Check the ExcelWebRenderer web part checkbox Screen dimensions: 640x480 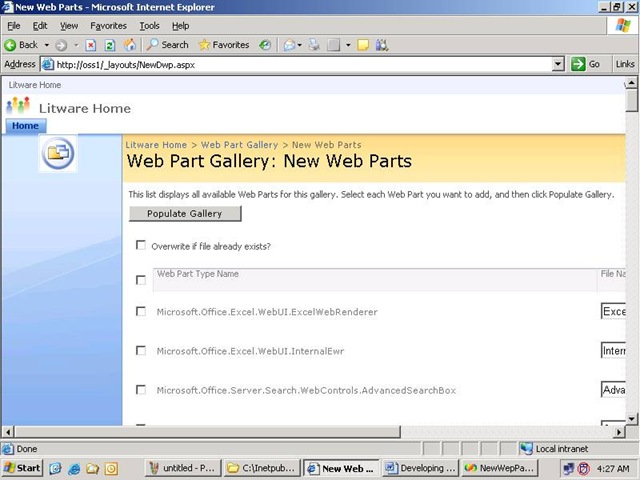(x=140, y=311)
